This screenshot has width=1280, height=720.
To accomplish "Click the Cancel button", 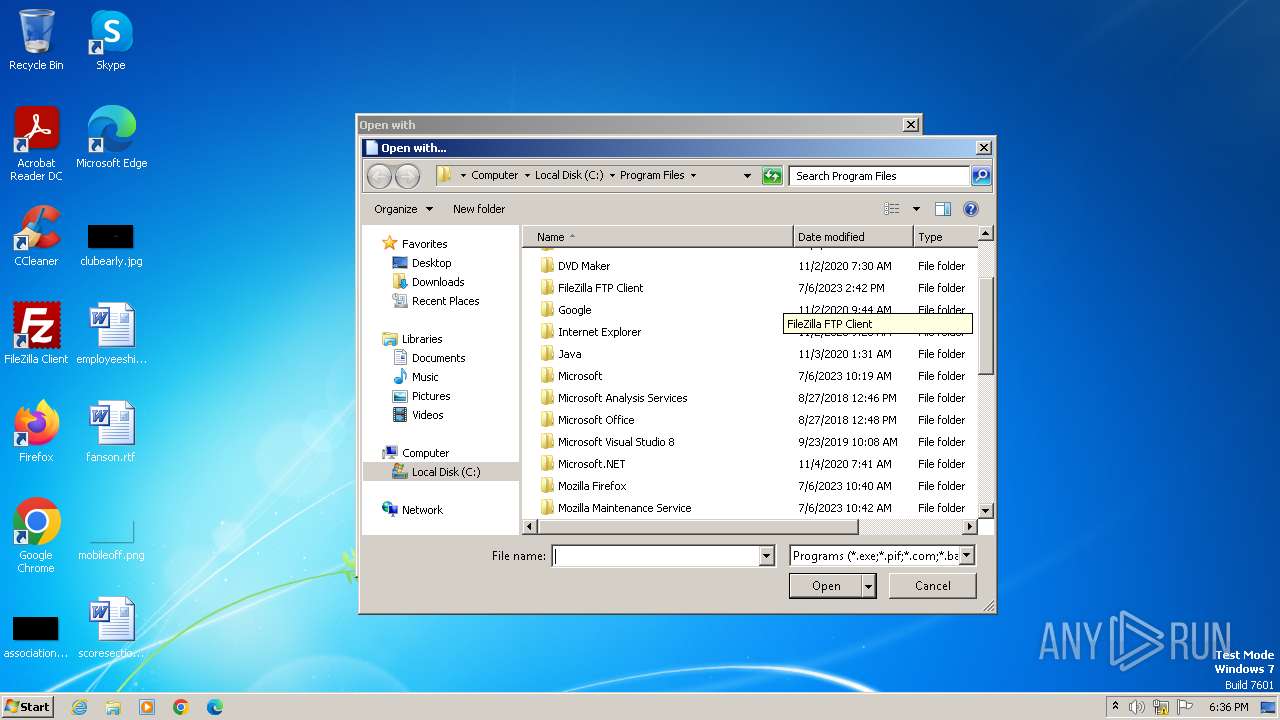I will point(933,586).
